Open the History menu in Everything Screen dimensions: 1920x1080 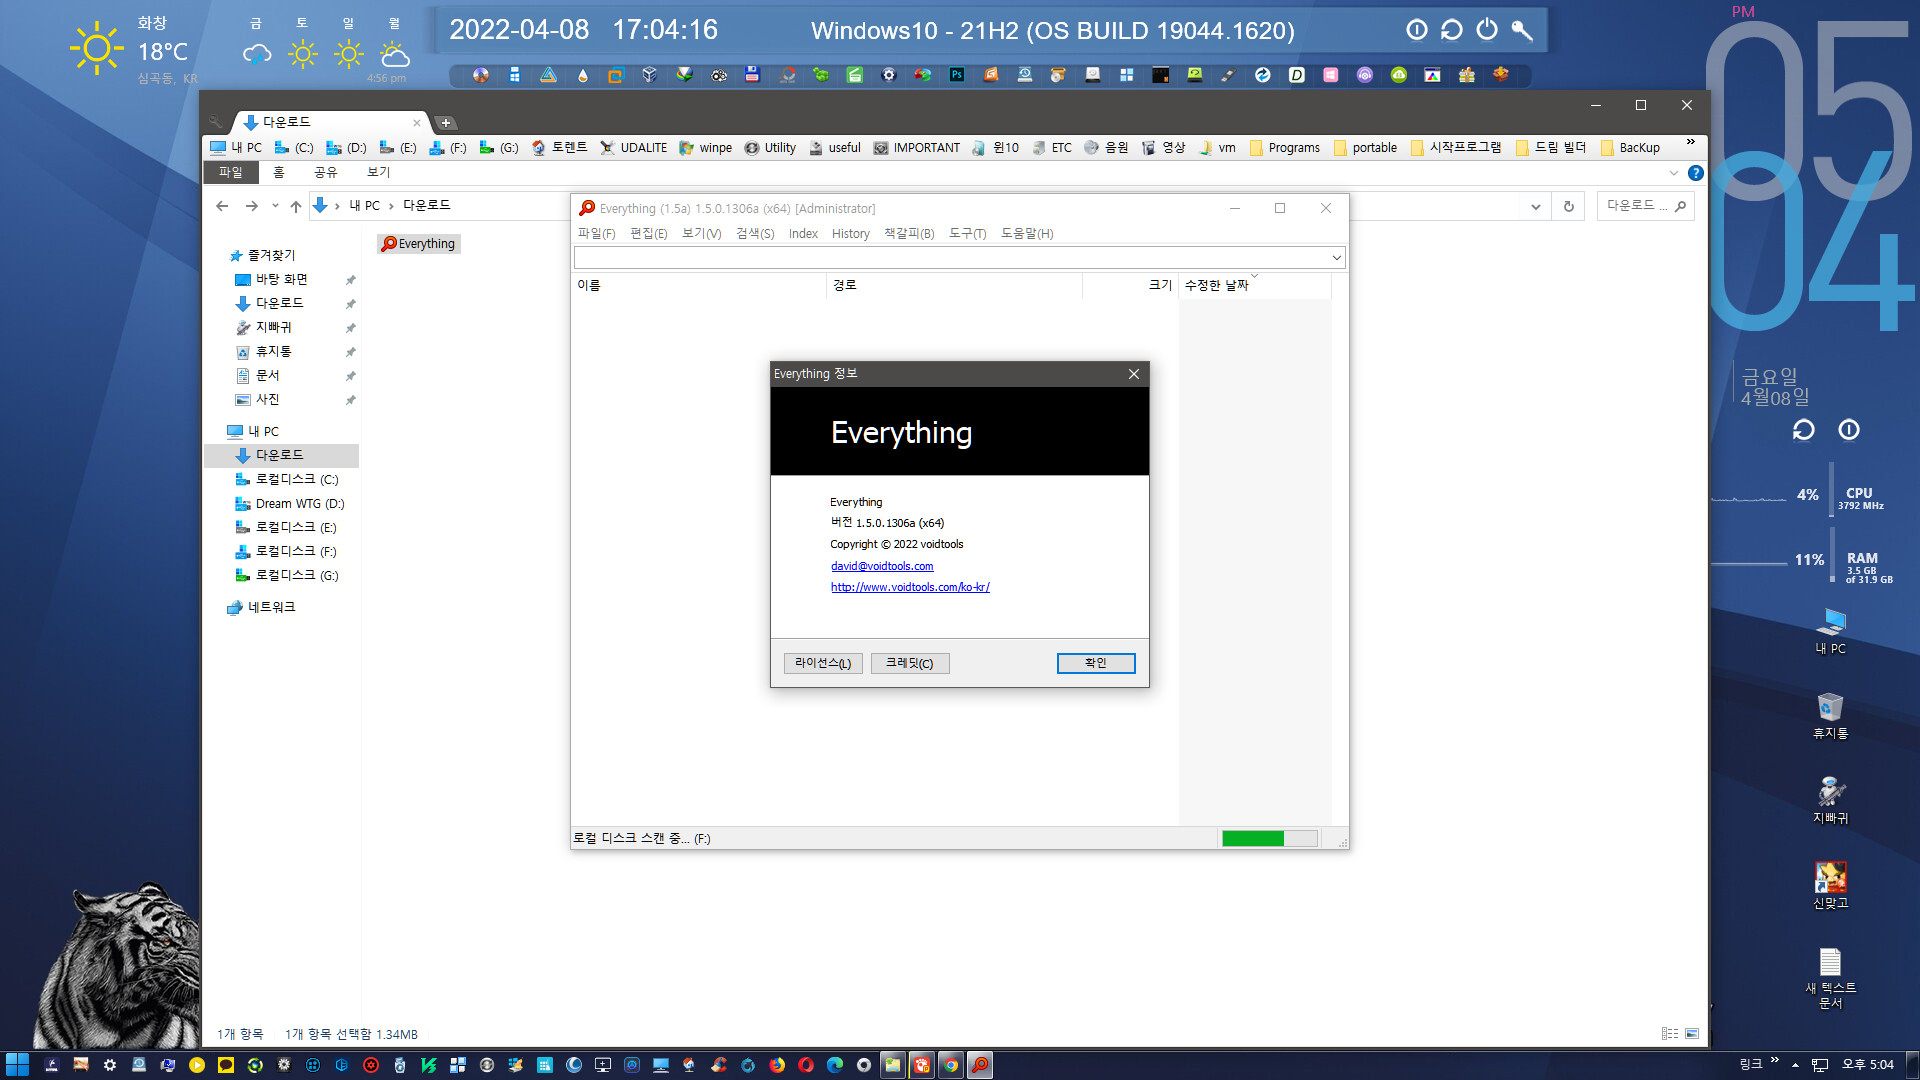pyautogui.click(x=850, y=233)
